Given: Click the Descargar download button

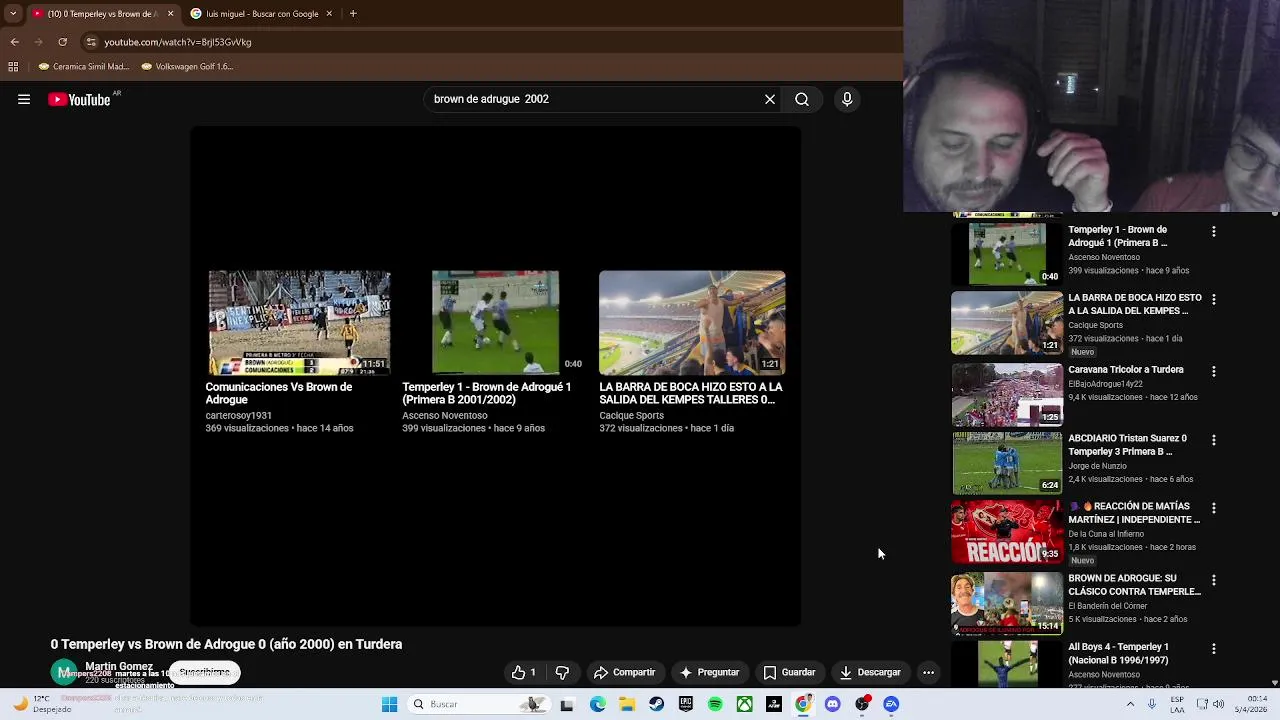Looking at the screenshot, I should click(870, 672).
